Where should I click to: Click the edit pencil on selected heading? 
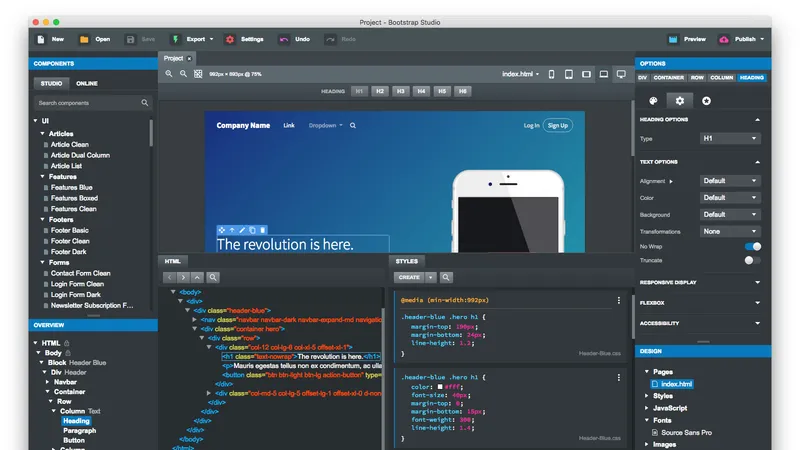[242, 230]
